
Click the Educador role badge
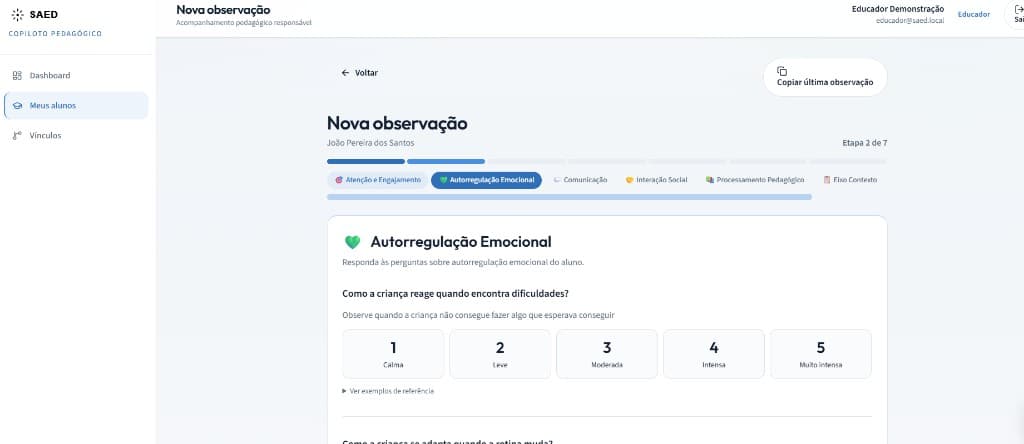(974, 14)
